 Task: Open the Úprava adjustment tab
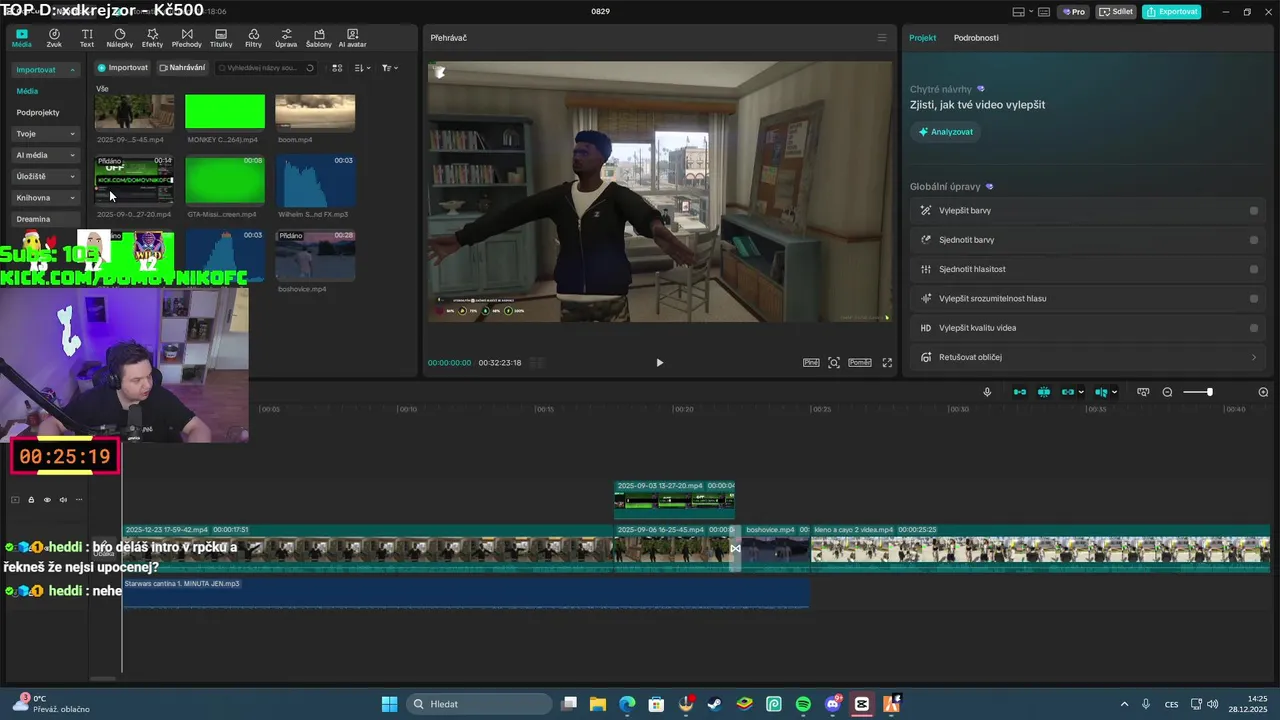point(286,38)
